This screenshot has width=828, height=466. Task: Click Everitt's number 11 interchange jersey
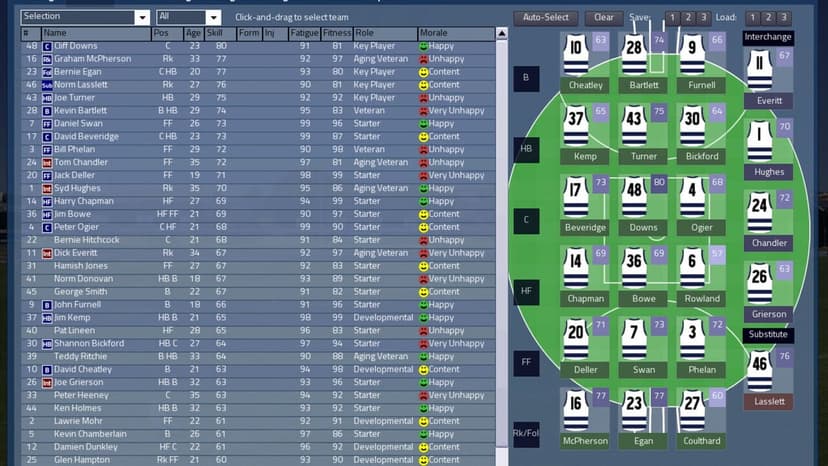(759, 70)
